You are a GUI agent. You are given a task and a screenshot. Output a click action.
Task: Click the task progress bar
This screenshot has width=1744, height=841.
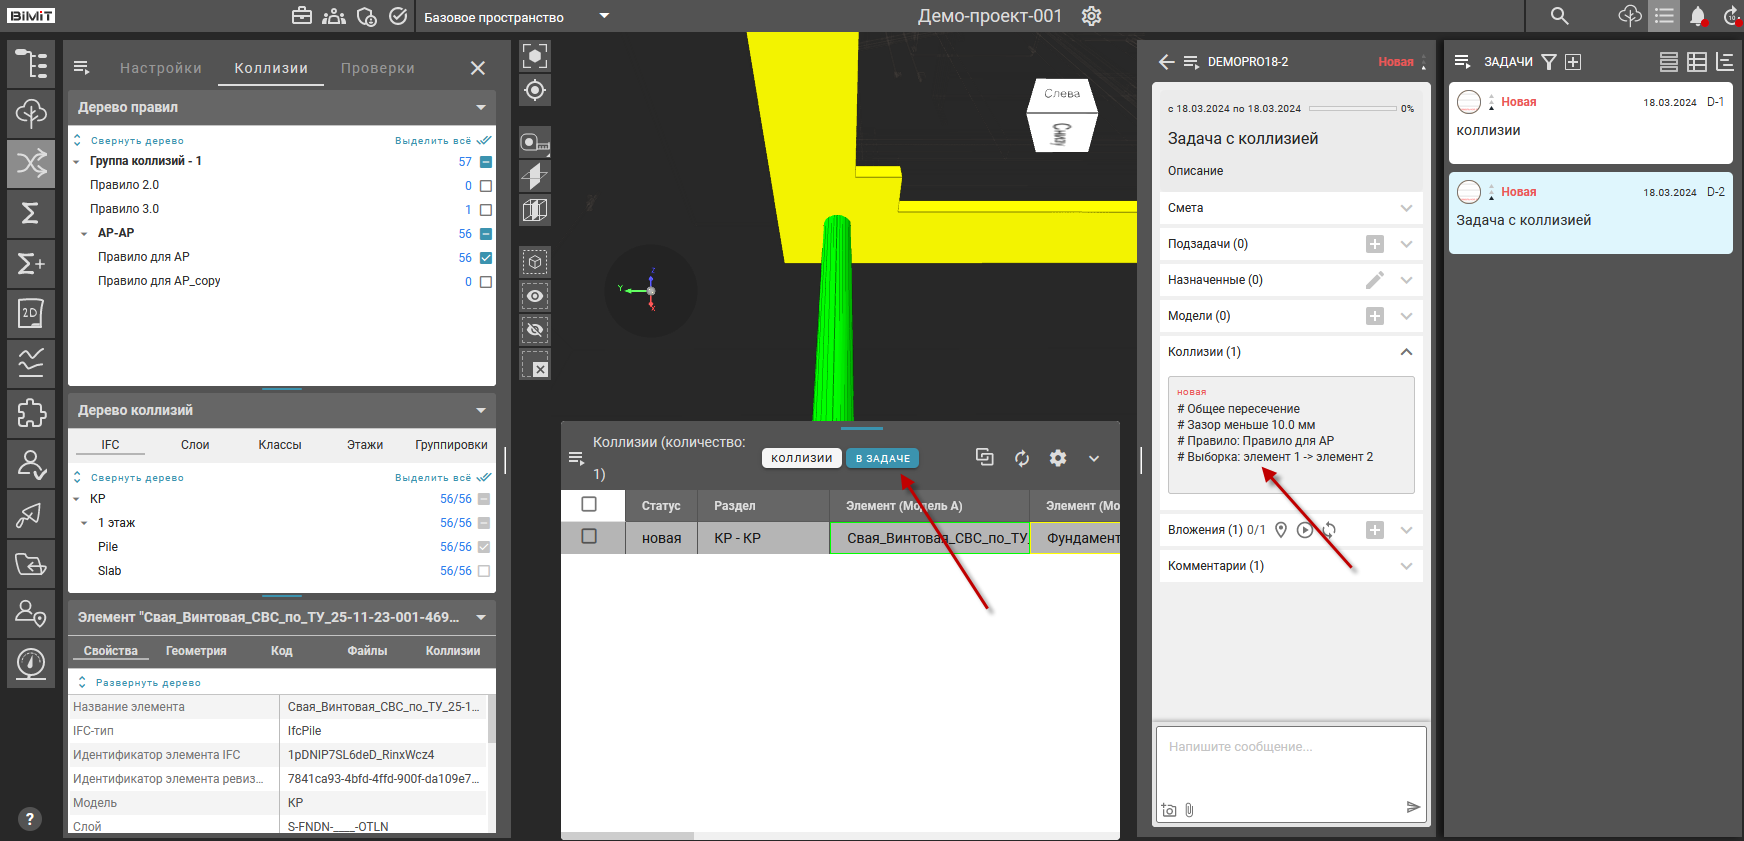(x=1352, y=108)
